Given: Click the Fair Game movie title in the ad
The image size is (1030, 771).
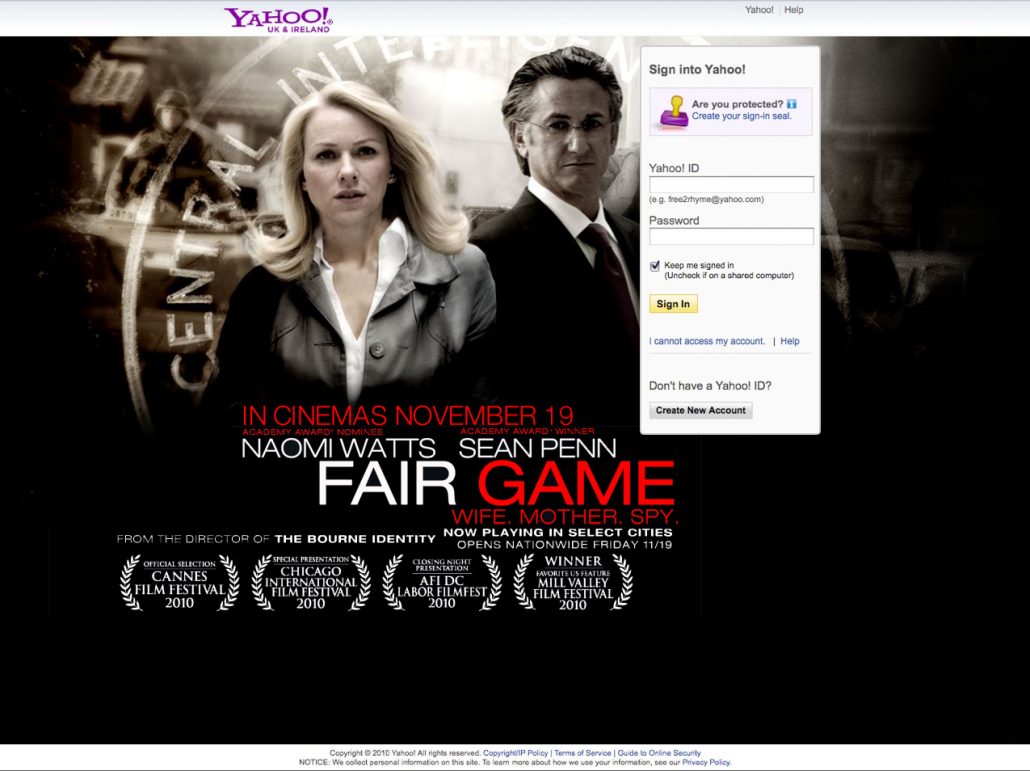Looking at the screenshot, I should pos(495,484).
